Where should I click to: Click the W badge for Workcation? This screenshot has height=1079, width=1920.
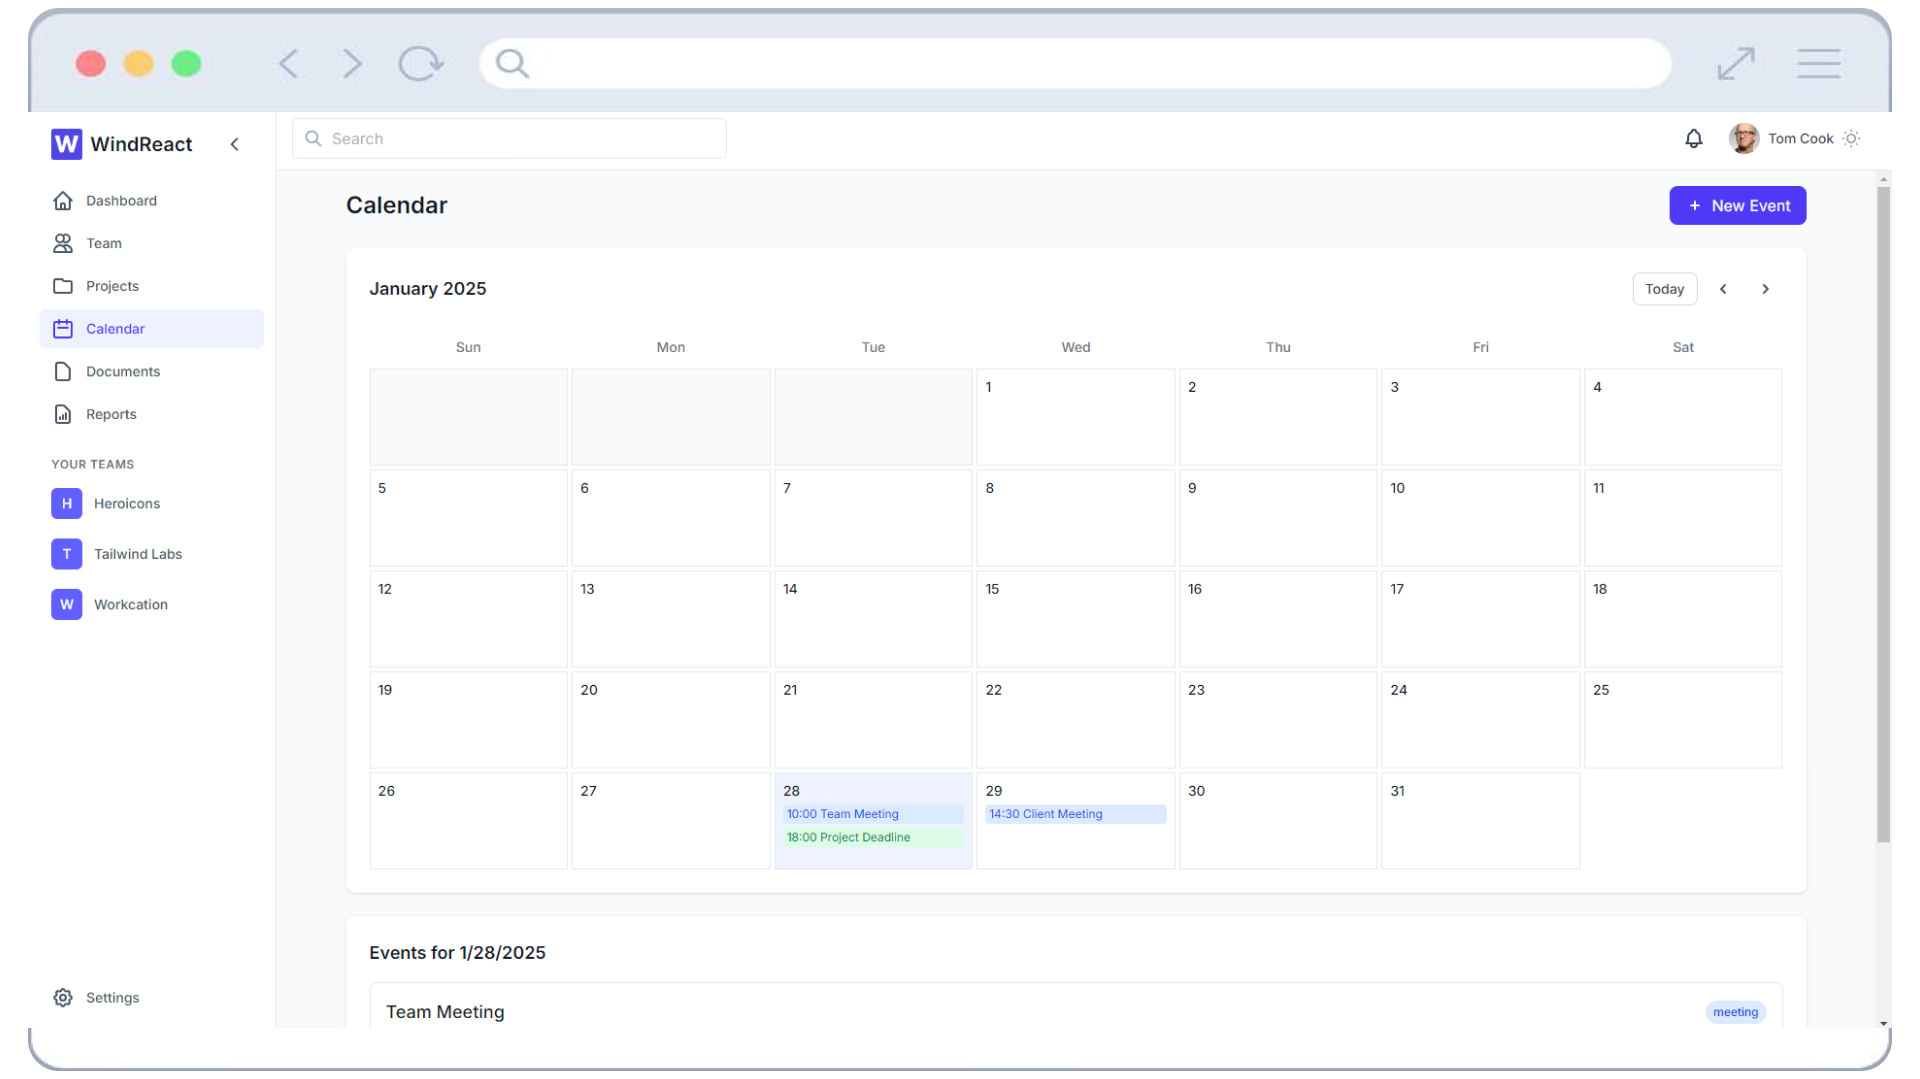pos(66,605)
